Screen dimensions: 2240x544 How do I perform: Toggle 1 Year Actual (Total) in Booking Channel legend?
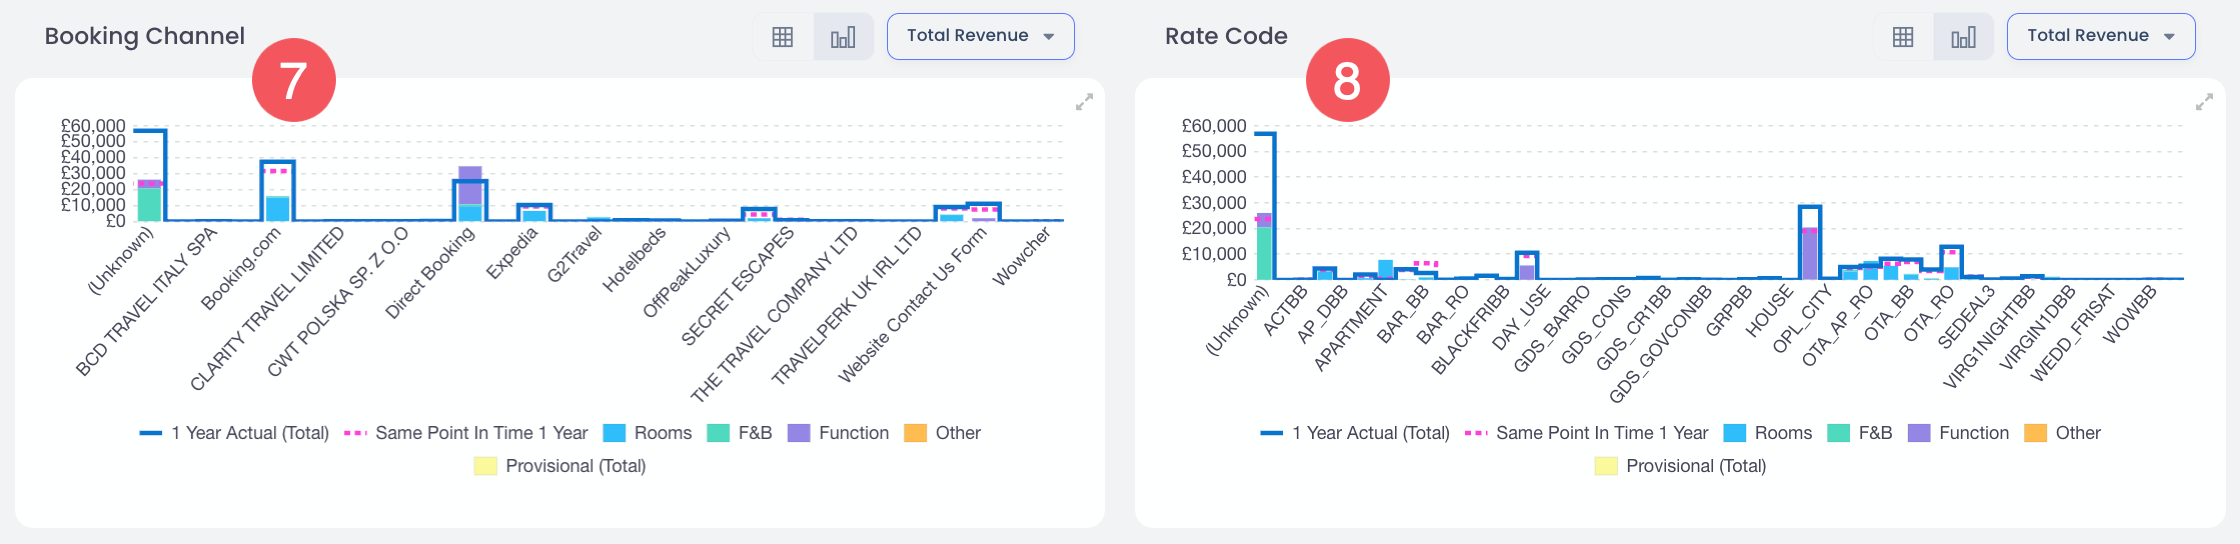(235, 433)
